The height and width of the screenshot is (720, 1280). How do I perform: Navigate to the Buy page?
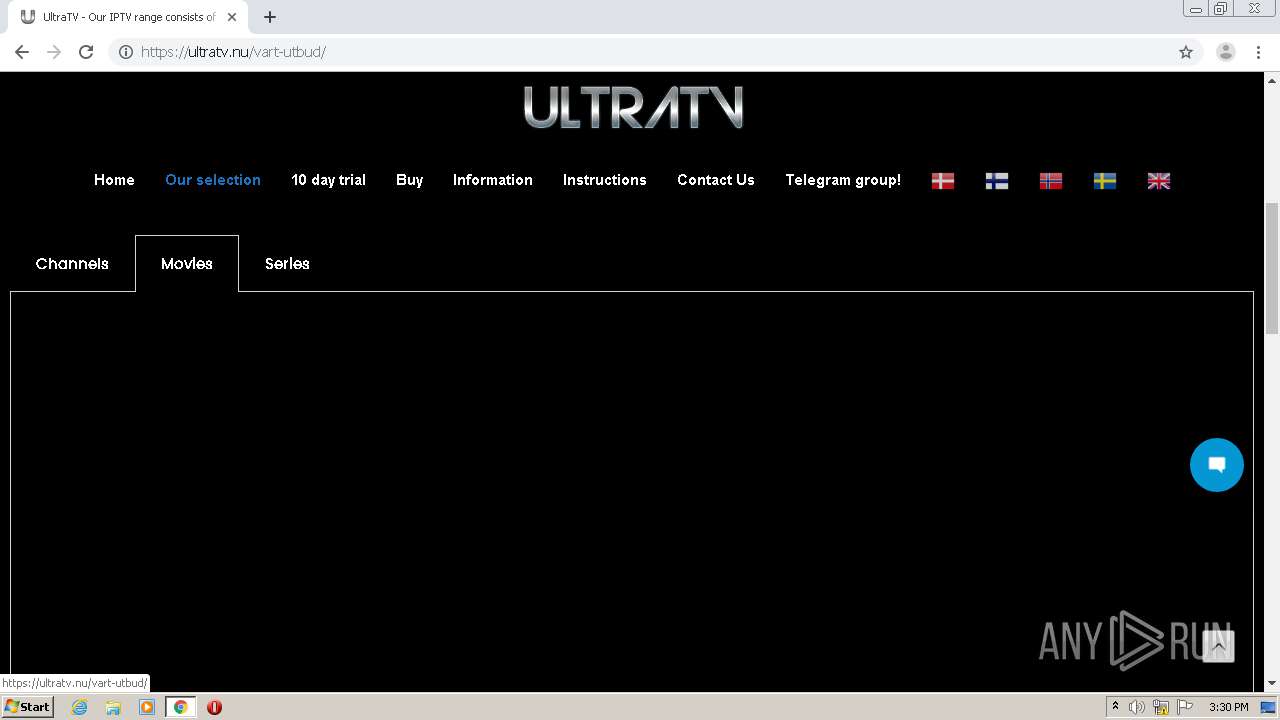[x=409, y=180]
